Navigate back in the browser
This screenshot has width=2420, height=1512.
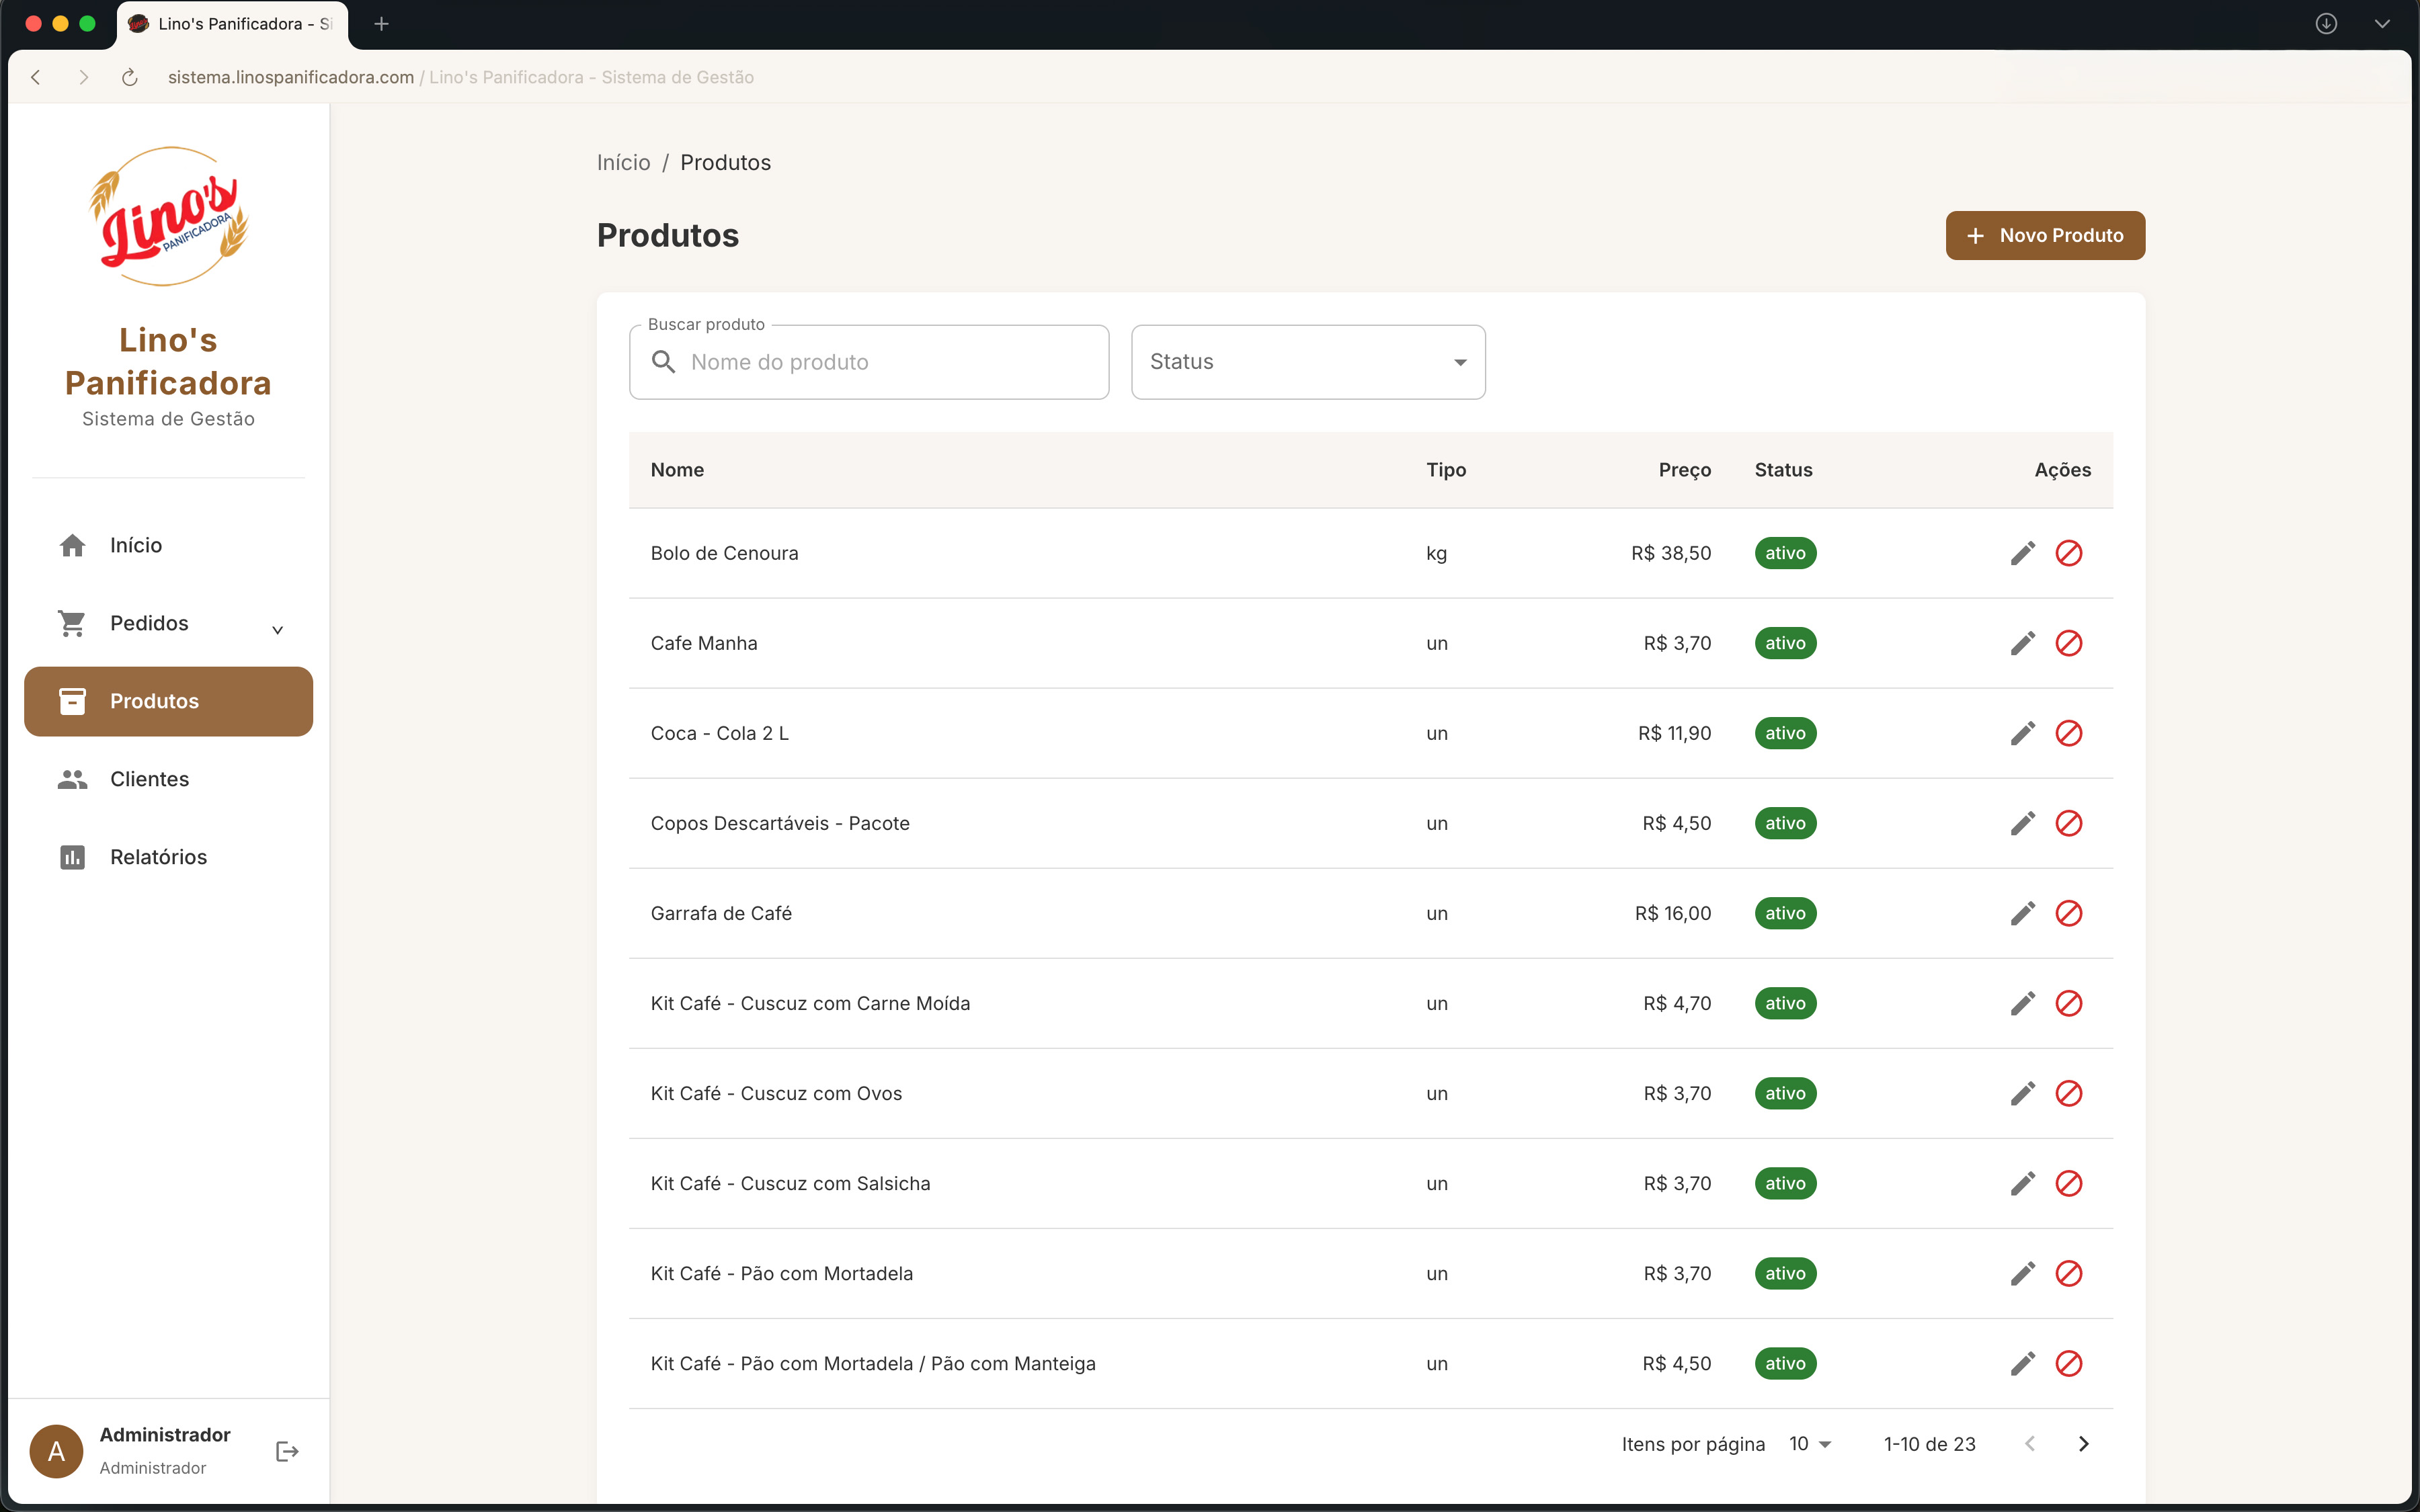point(36,77)
